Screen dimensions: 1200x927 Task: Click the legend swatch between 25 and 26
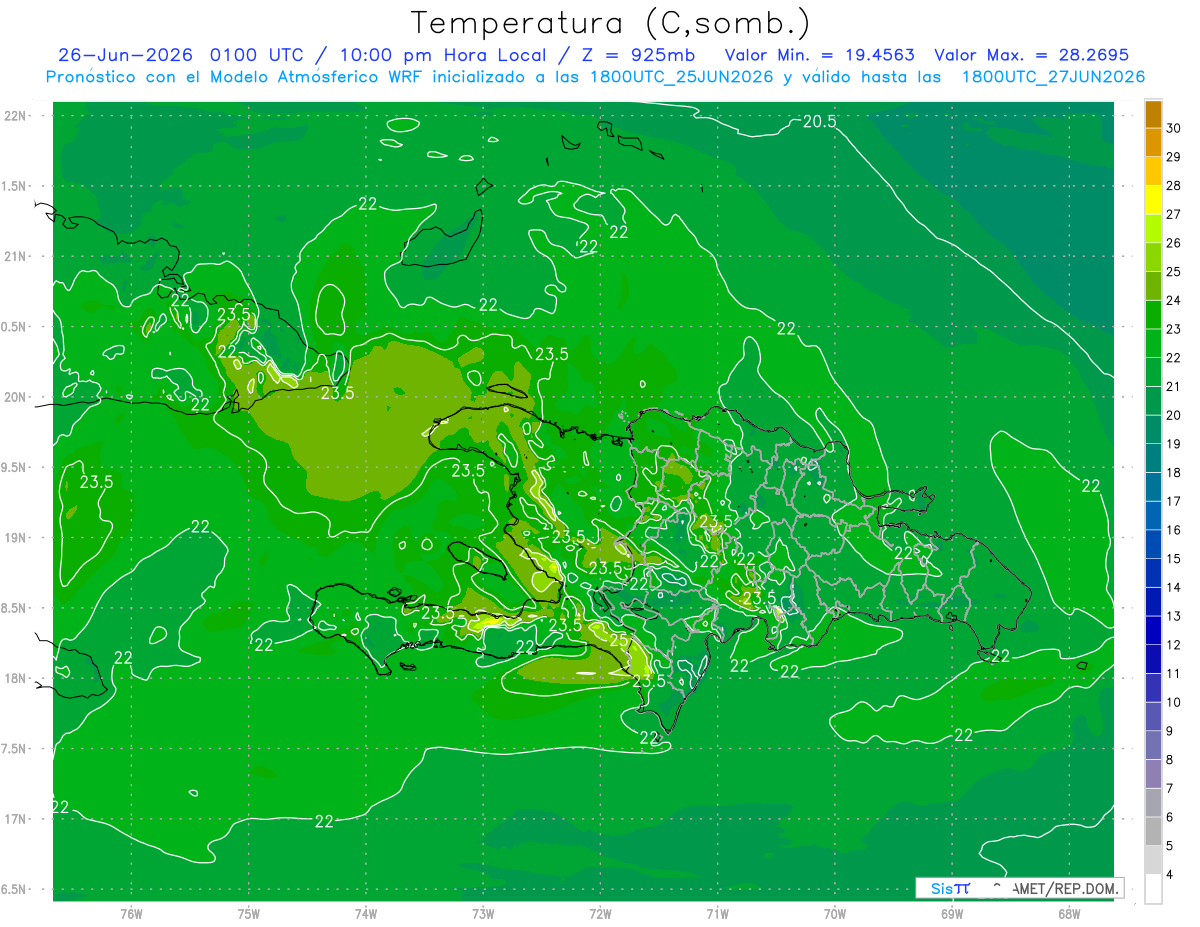coord(1153,257)
